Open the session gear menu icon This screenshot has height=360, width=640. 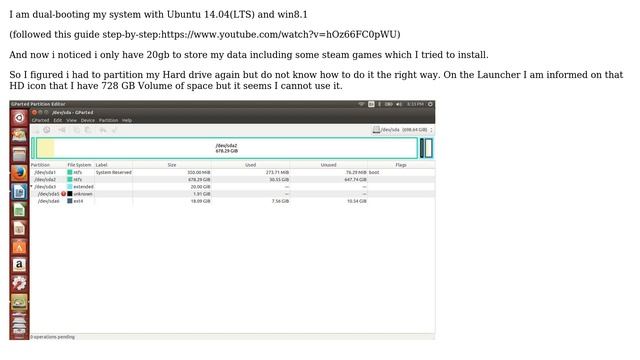coord(430,104)
